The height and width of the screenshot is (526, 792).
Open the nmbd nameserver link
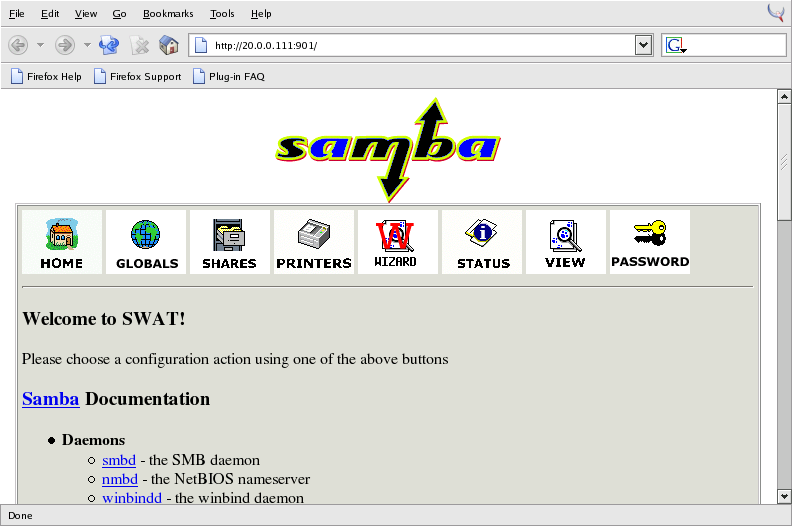(120, 479)
